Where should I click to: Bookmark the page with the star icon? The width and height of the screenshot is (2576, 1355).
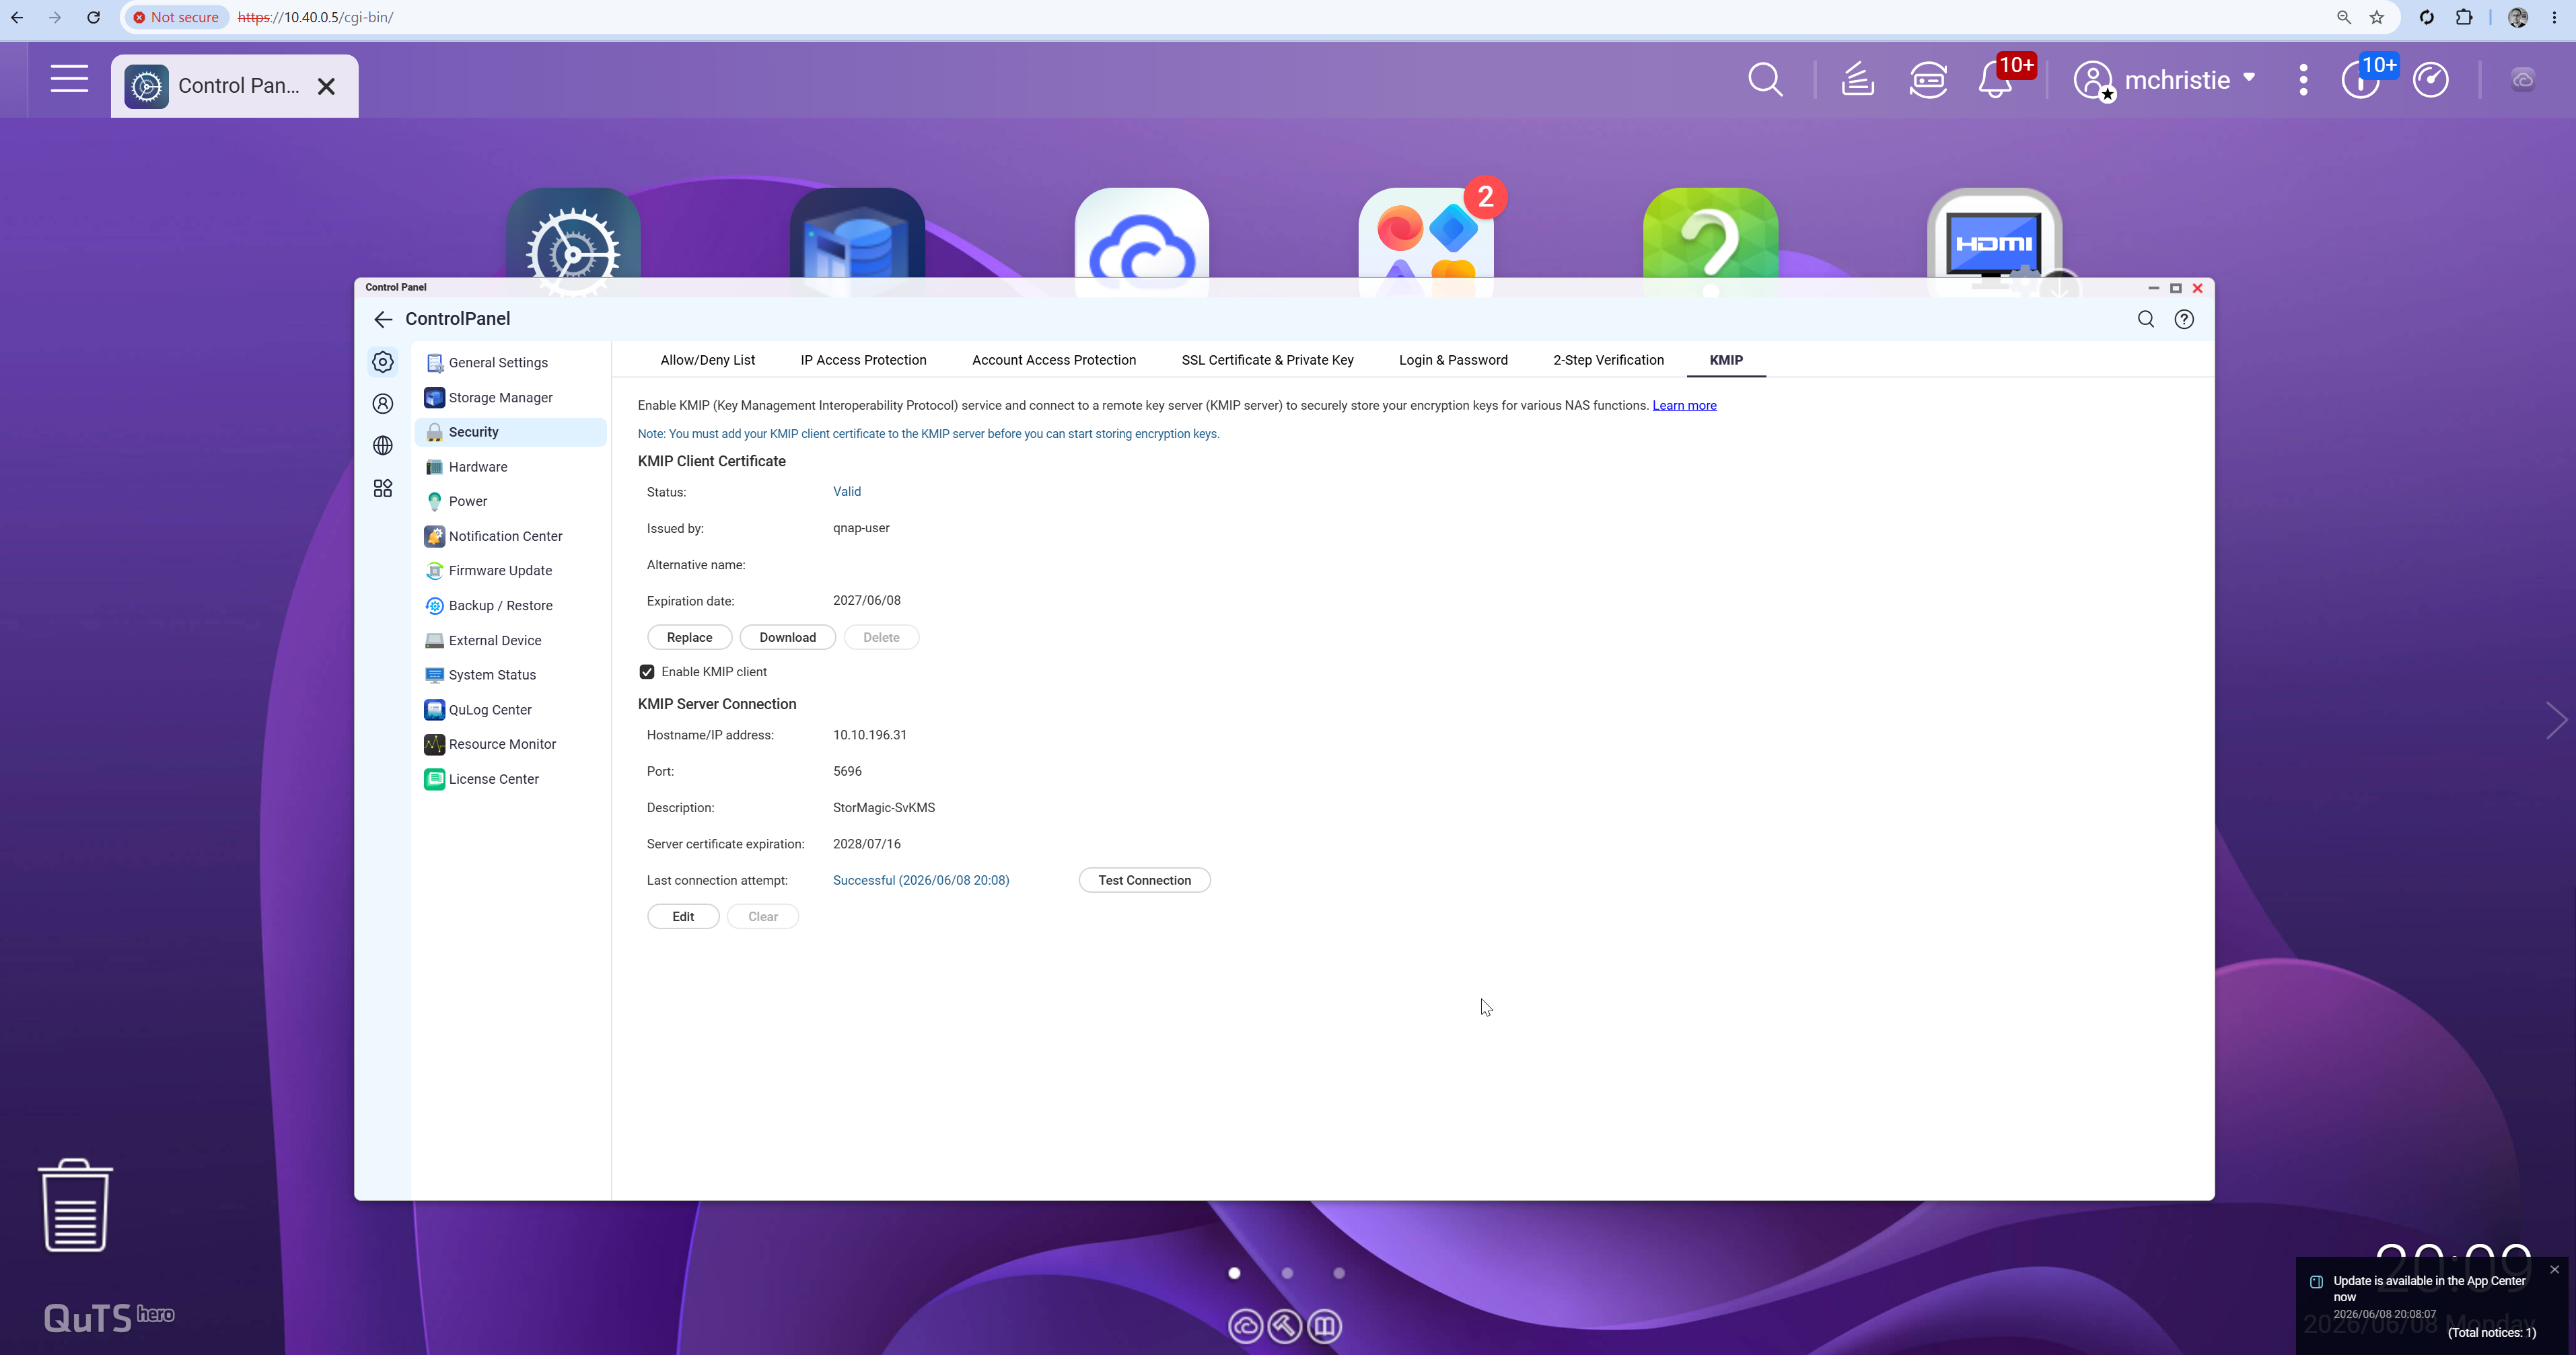(x=2377, y=17)
